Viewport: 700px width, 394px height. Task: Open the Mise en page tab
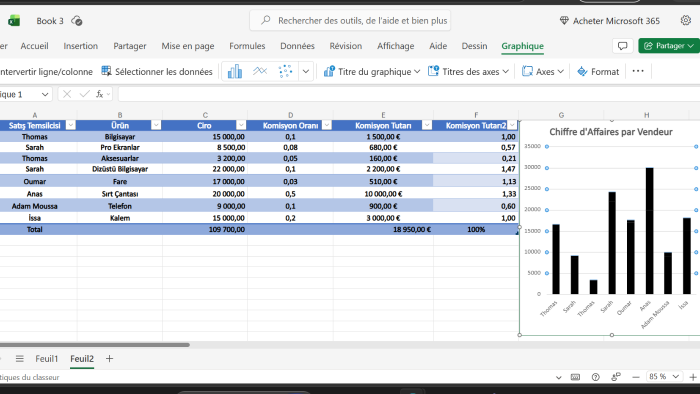(188, 46)
